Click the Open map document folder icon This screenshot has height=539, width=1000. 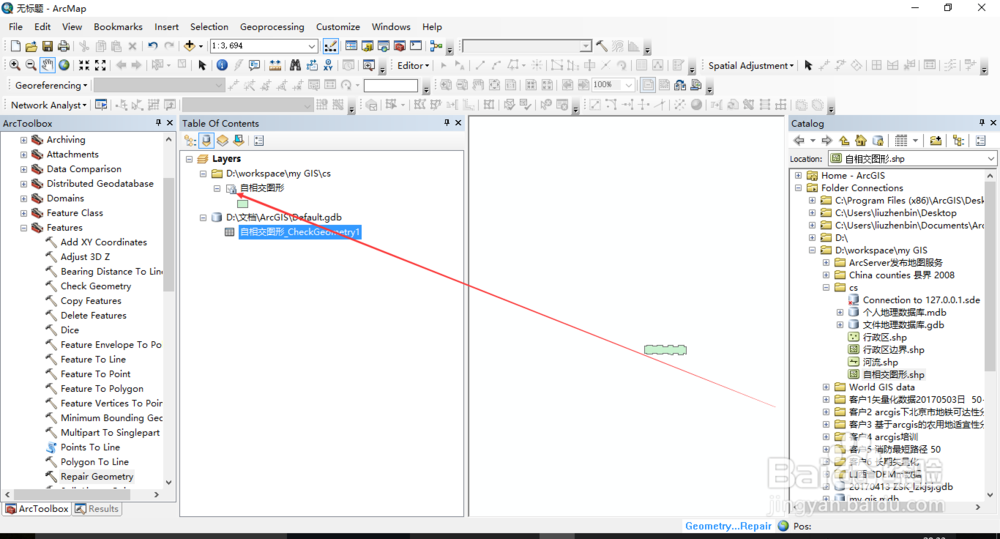(31, 46)
